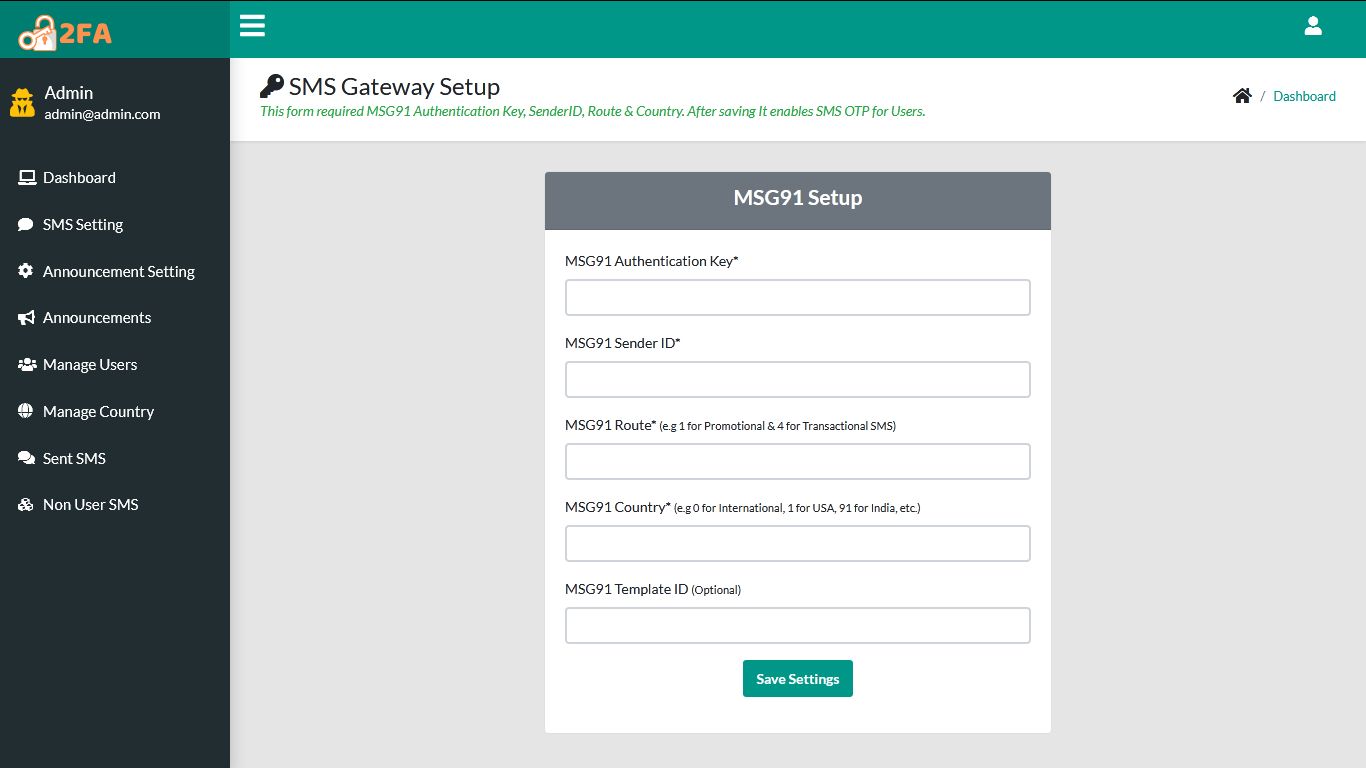1366x768 pixels.
Task: Click the Announcements megaphone icon
Action: pos(26,318)
